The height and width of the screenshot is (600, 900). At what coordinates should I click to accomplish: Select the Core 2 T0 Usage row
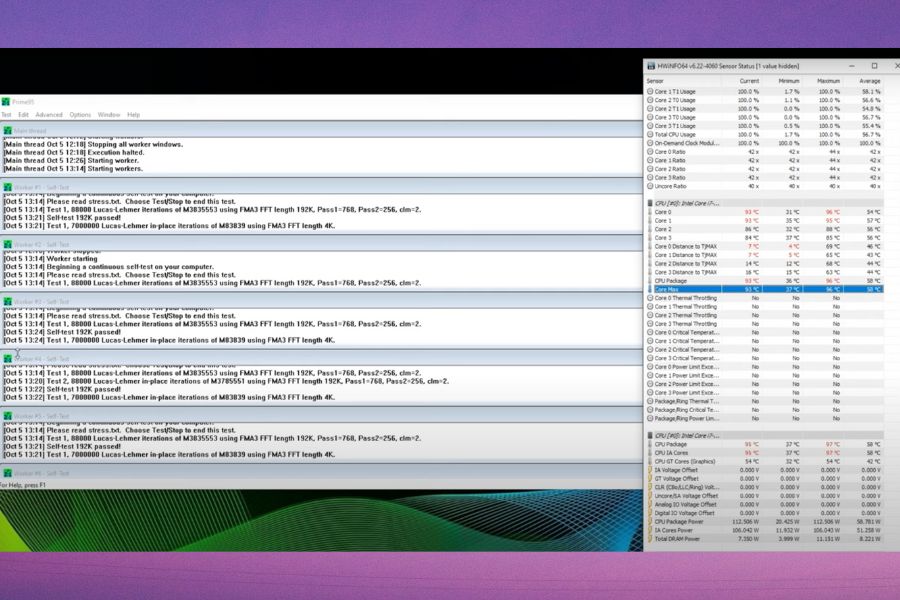pos(765,100)
